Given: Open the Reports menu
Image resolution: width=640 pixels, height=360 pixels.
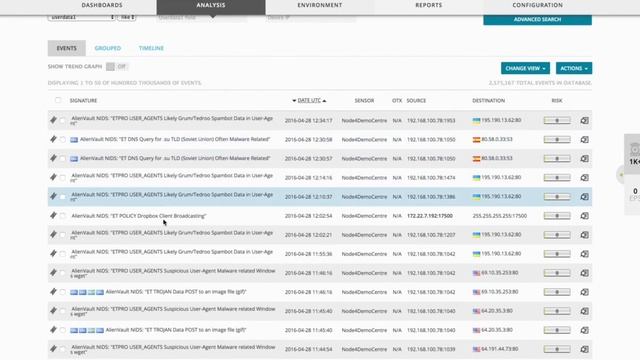Looking at the screenshot, I should 429,5.
